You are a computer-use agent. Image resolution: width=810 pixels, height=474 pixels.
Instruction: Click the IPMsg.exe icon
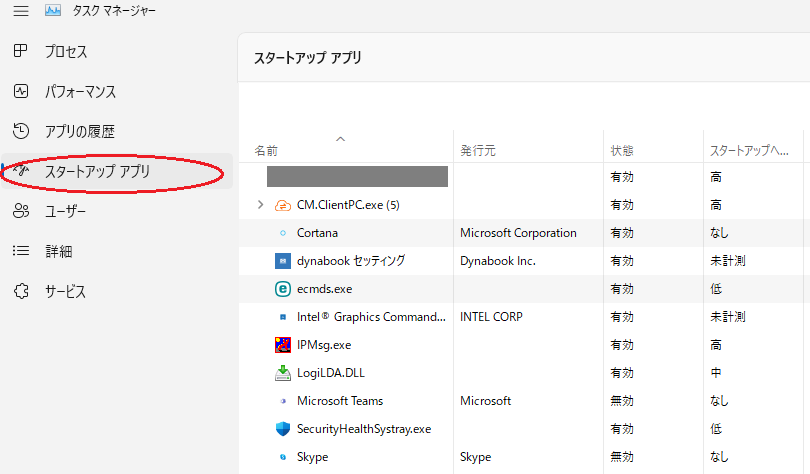283,345
